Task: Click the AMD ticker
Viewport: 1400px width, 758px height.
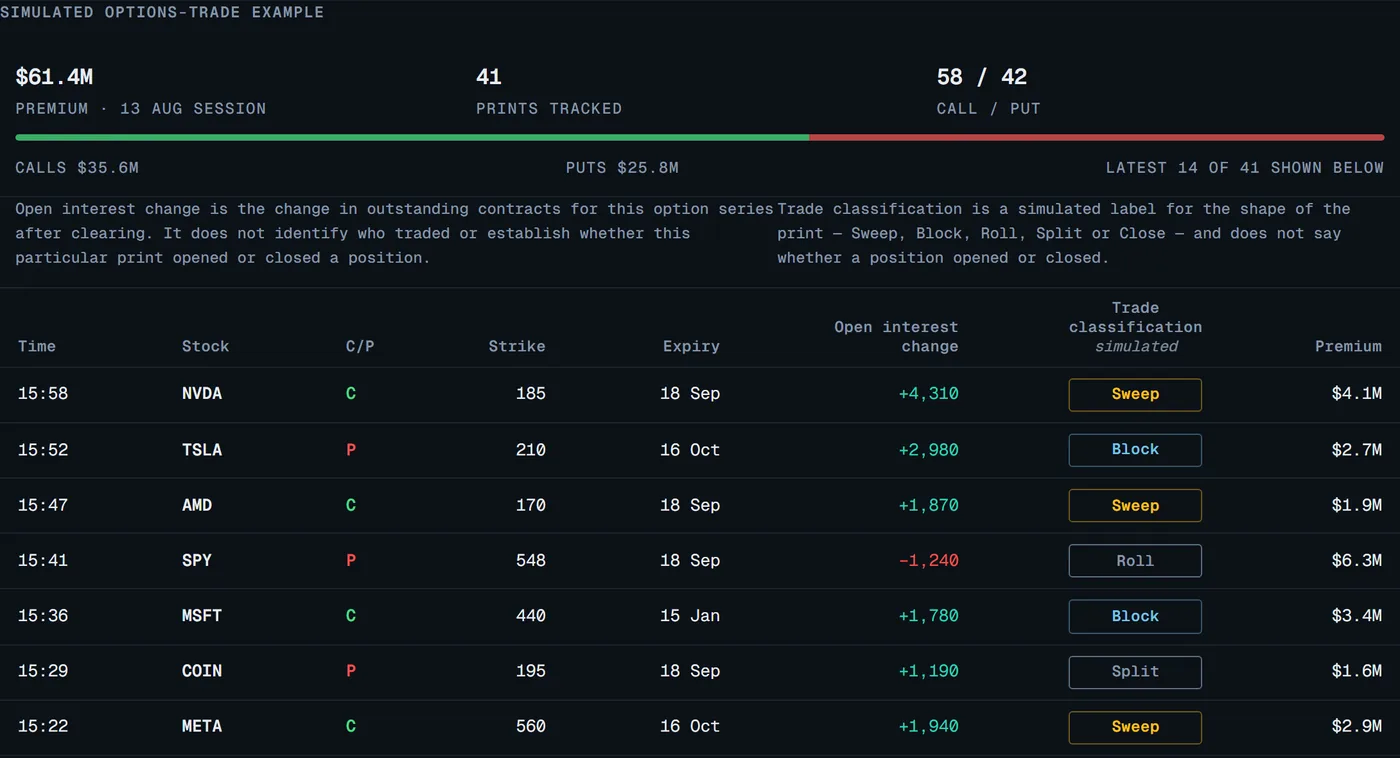Action: (x=197, y=505)
